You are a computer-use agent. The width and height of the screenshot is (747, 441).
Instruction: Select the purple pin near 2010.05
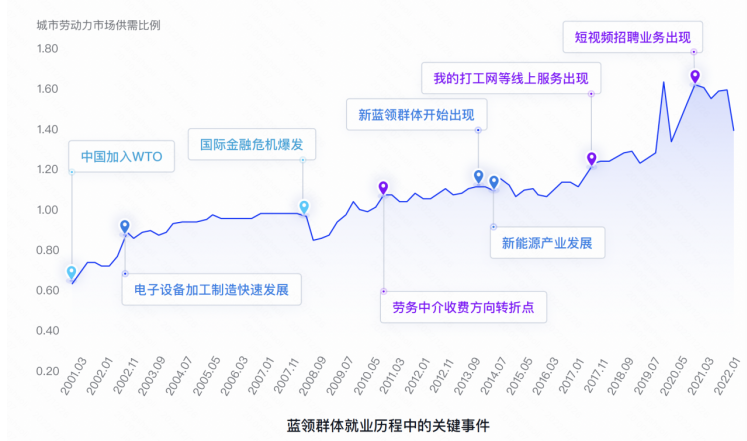click(x=383, y=187)
